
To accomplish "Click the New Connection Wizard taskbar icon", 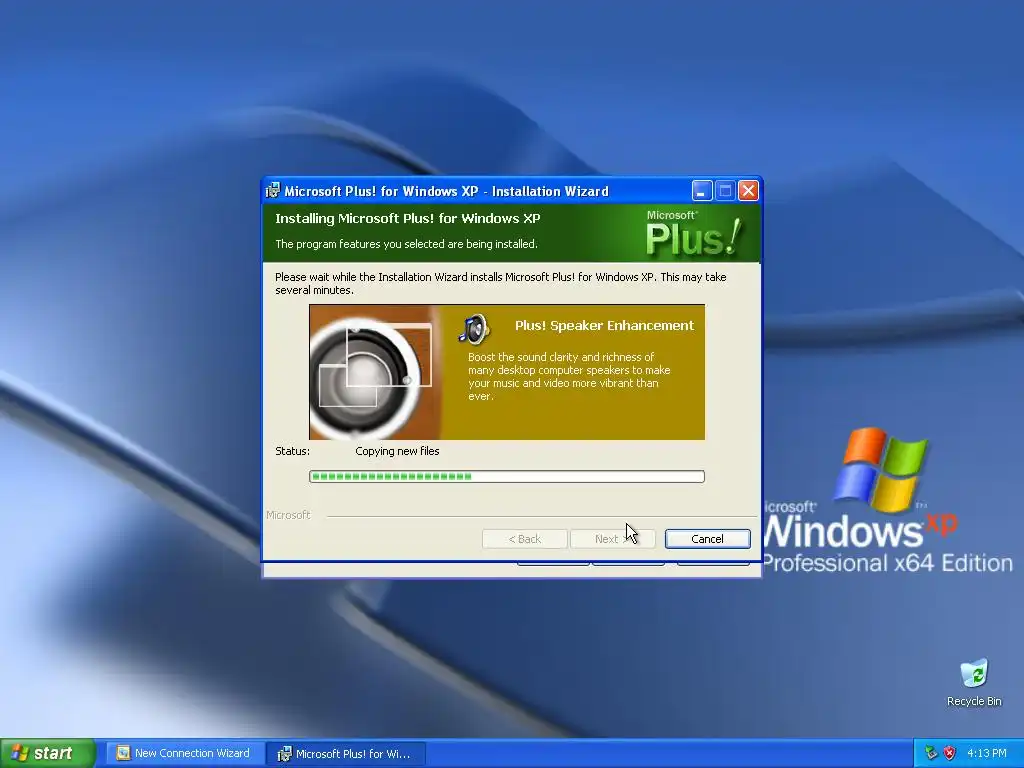I will [x=123, y=753].
